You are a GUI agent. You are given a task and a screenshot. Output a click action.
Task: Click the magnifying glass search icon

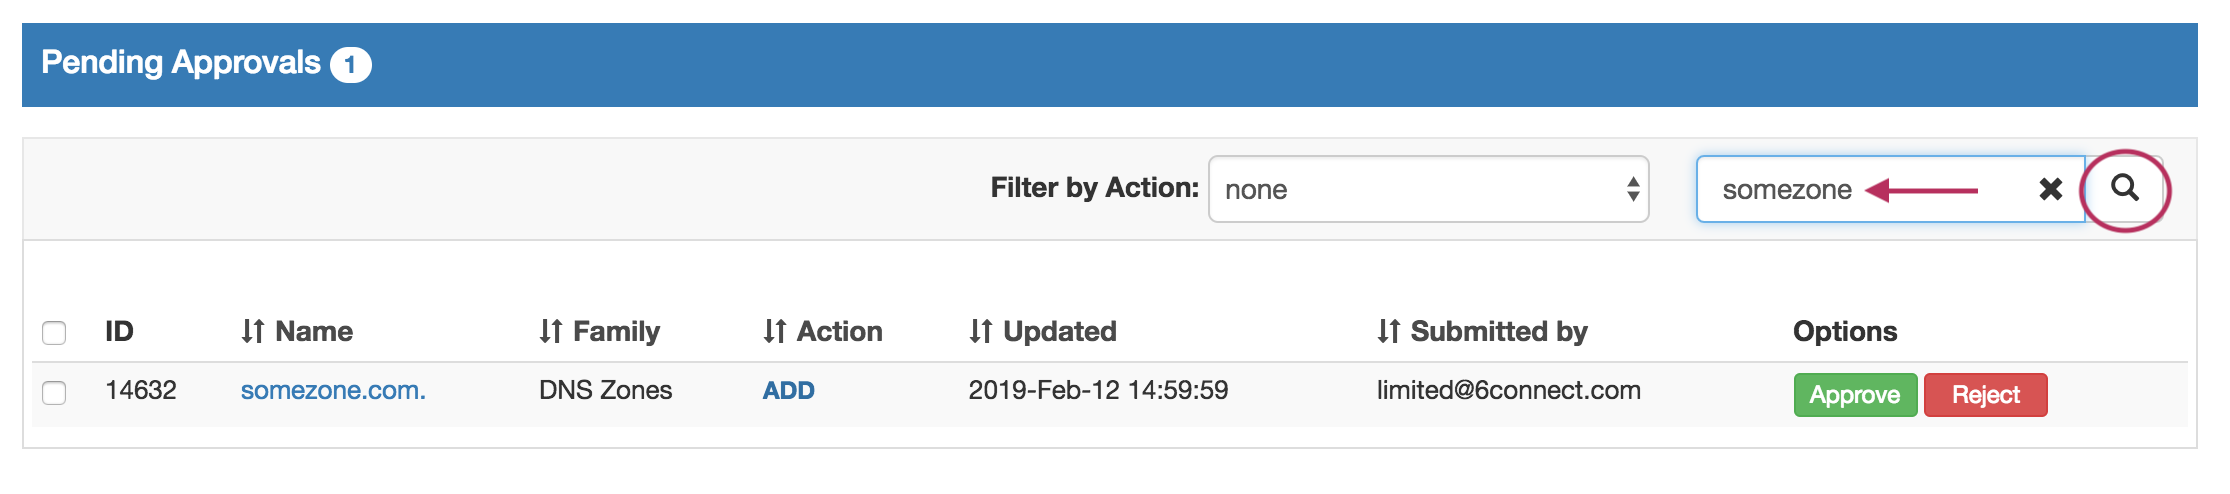click(2124, 189)
